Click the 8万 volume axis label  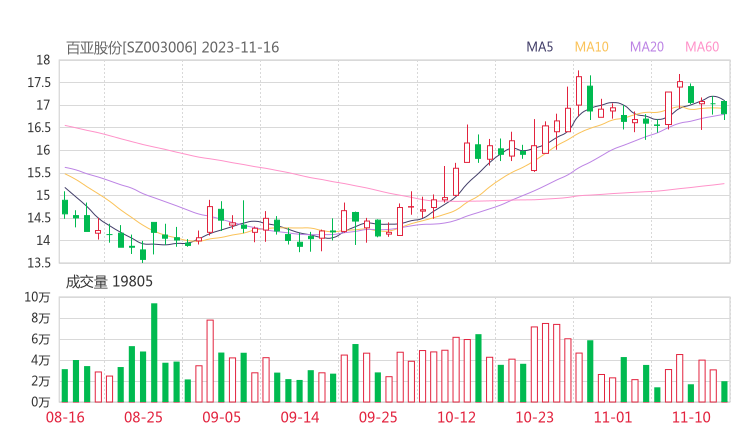pyautogui.click(x=40, y=318)
